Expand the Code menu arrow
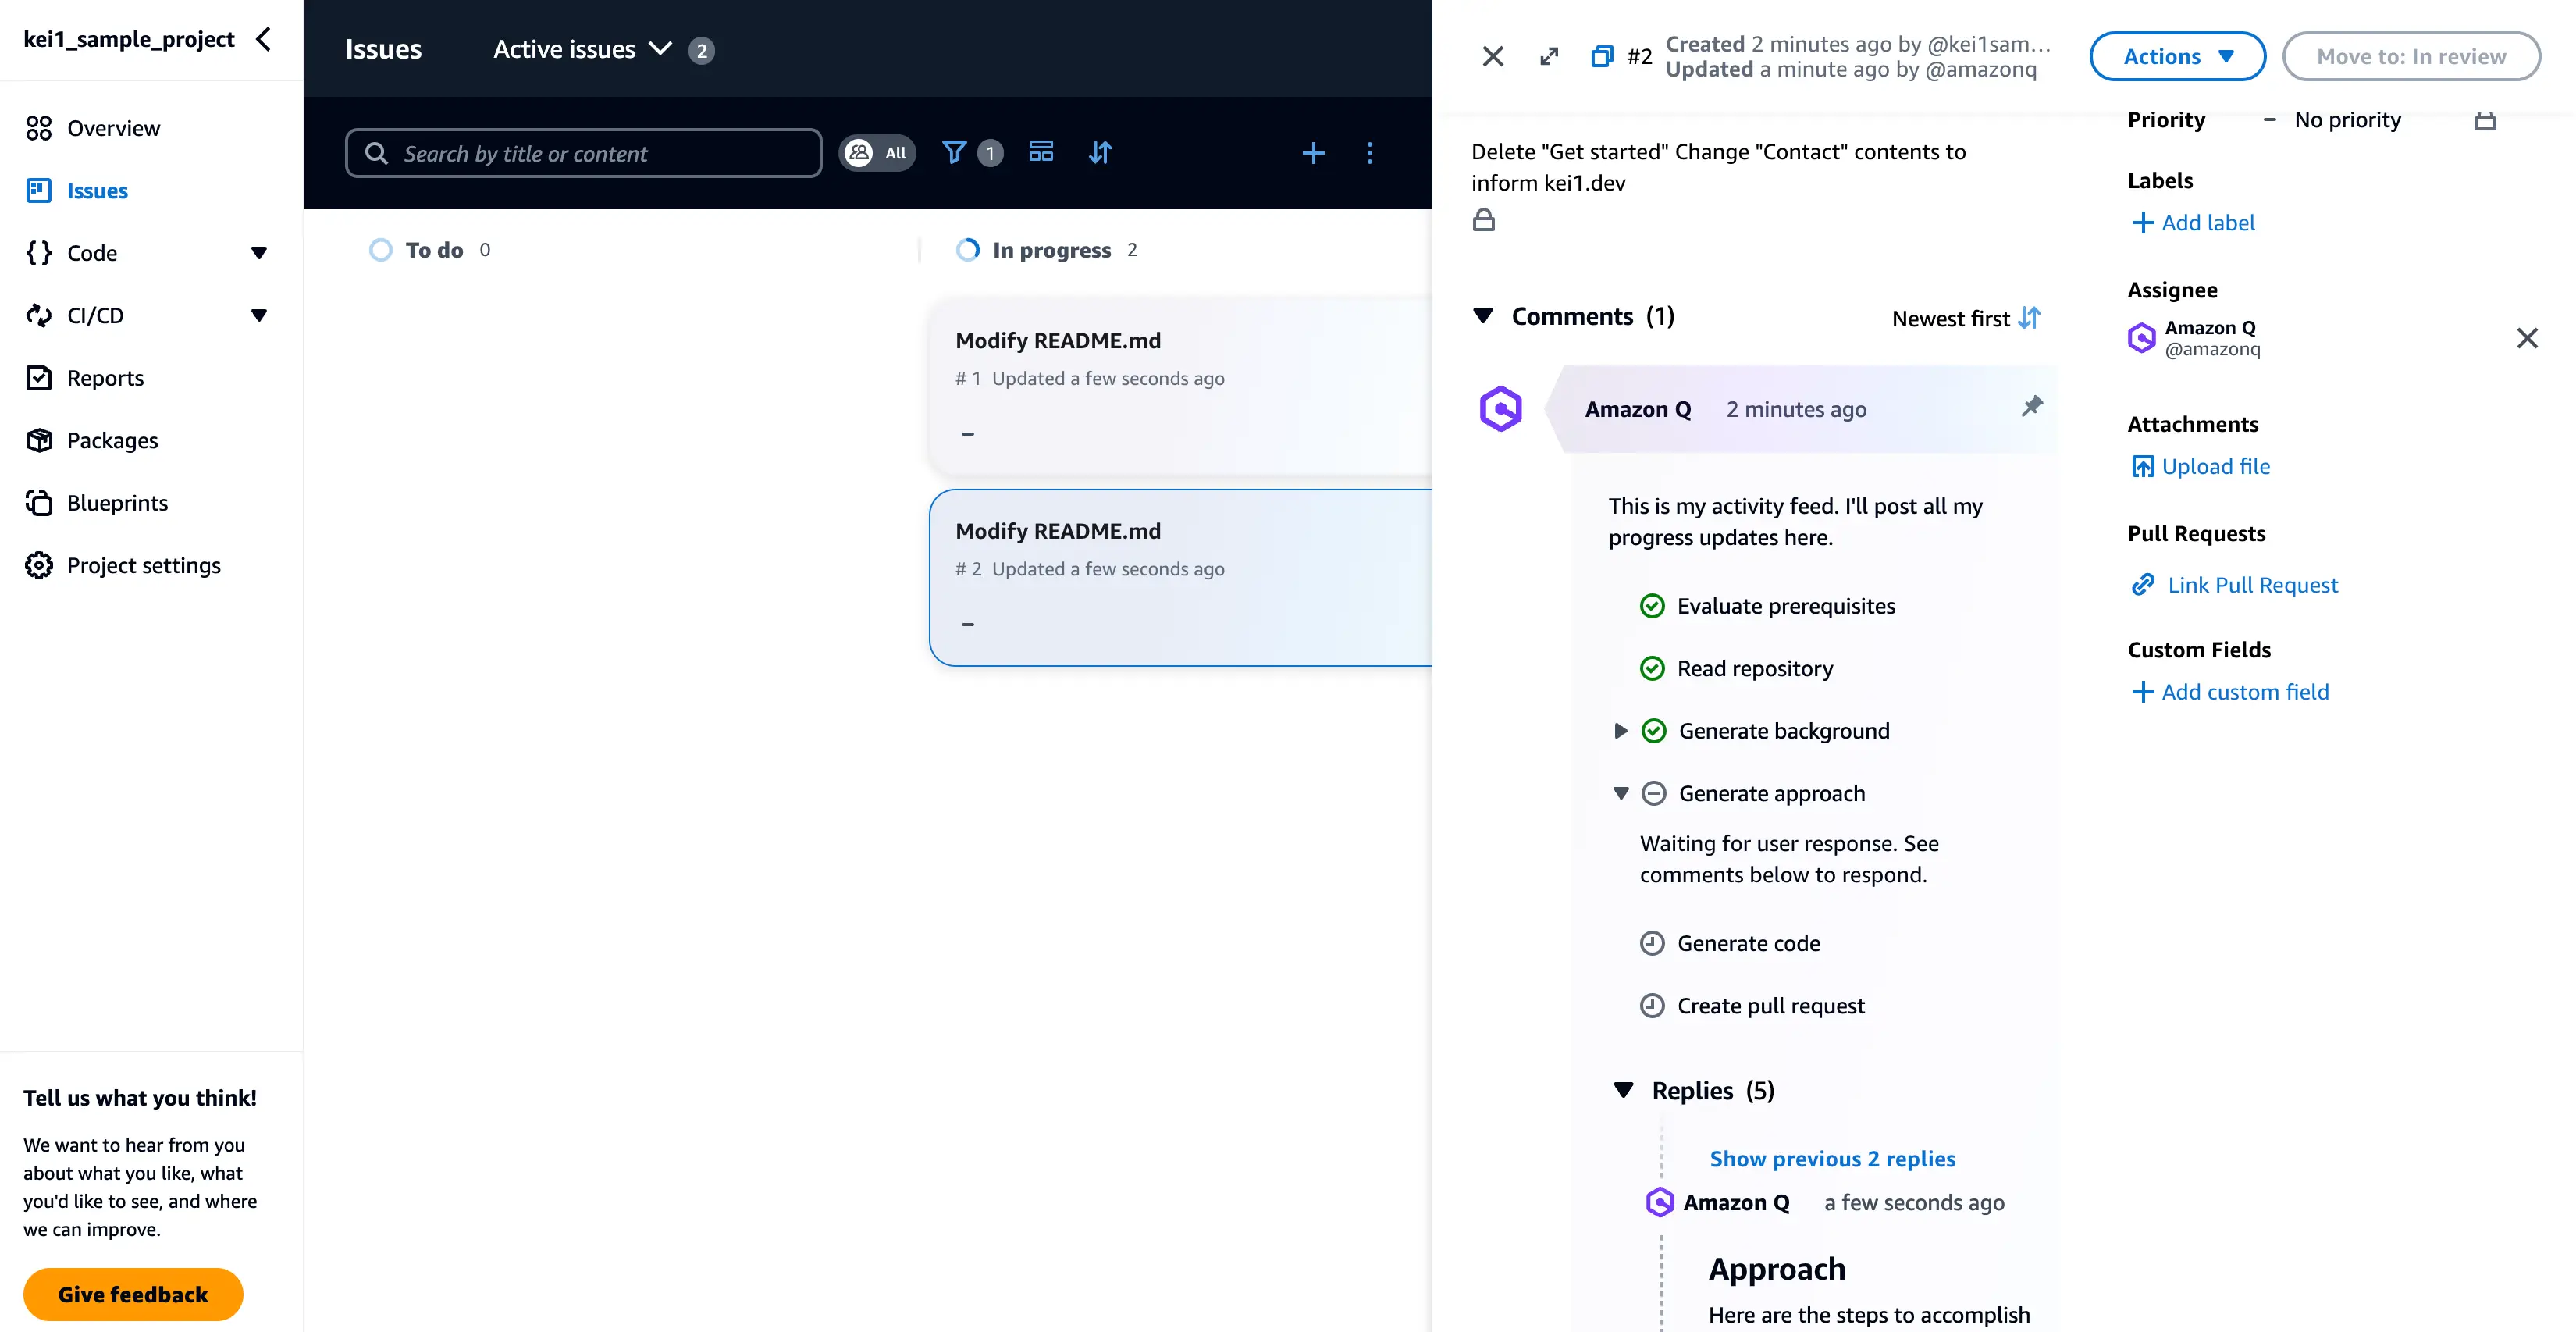The height and width of the screenshot is (1332, 2576). [x=259, y=253]
